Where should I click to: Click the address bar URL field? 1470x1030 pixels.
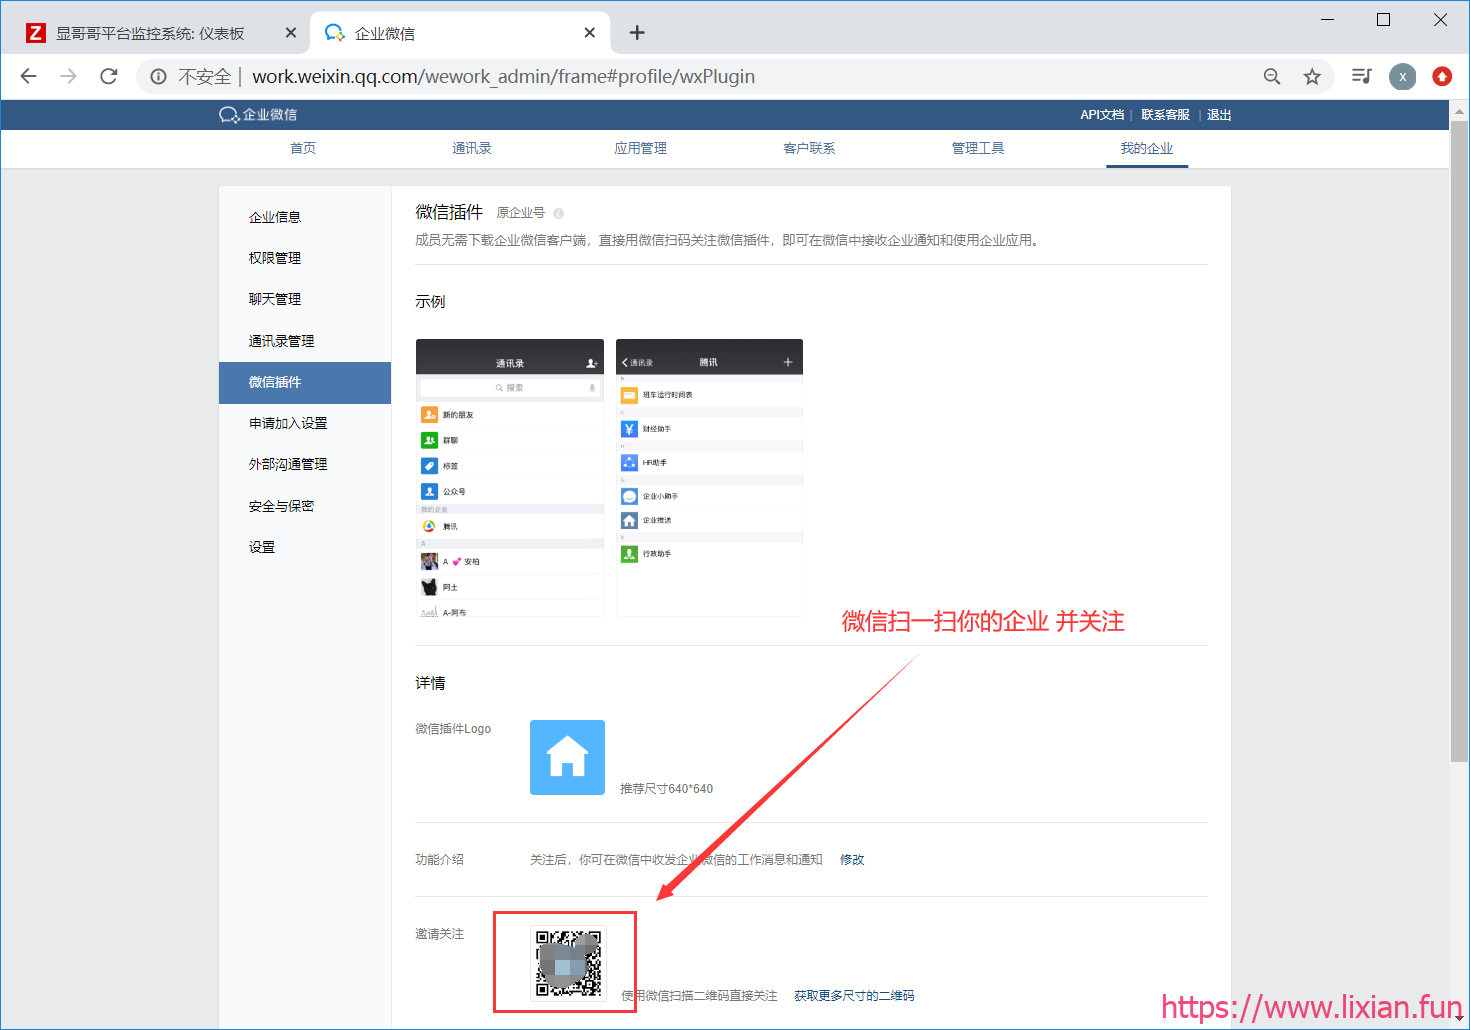tap(700, 77)
